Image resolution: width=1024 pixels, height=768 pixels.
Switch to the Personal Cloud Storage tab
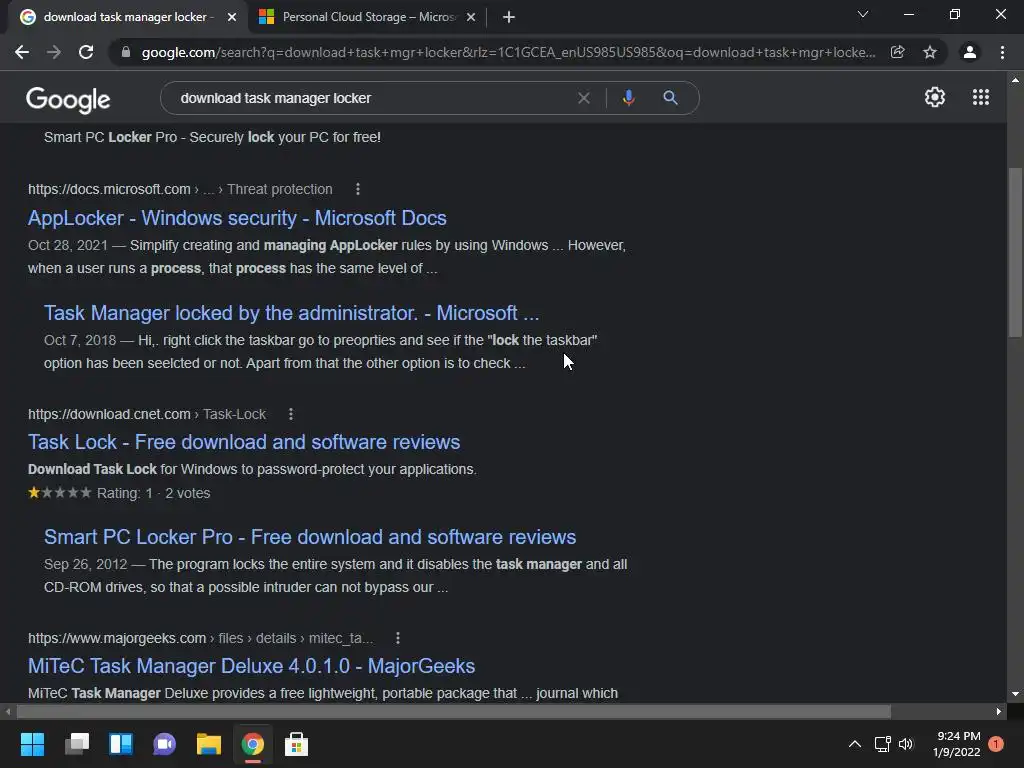(x=368, y=17)
